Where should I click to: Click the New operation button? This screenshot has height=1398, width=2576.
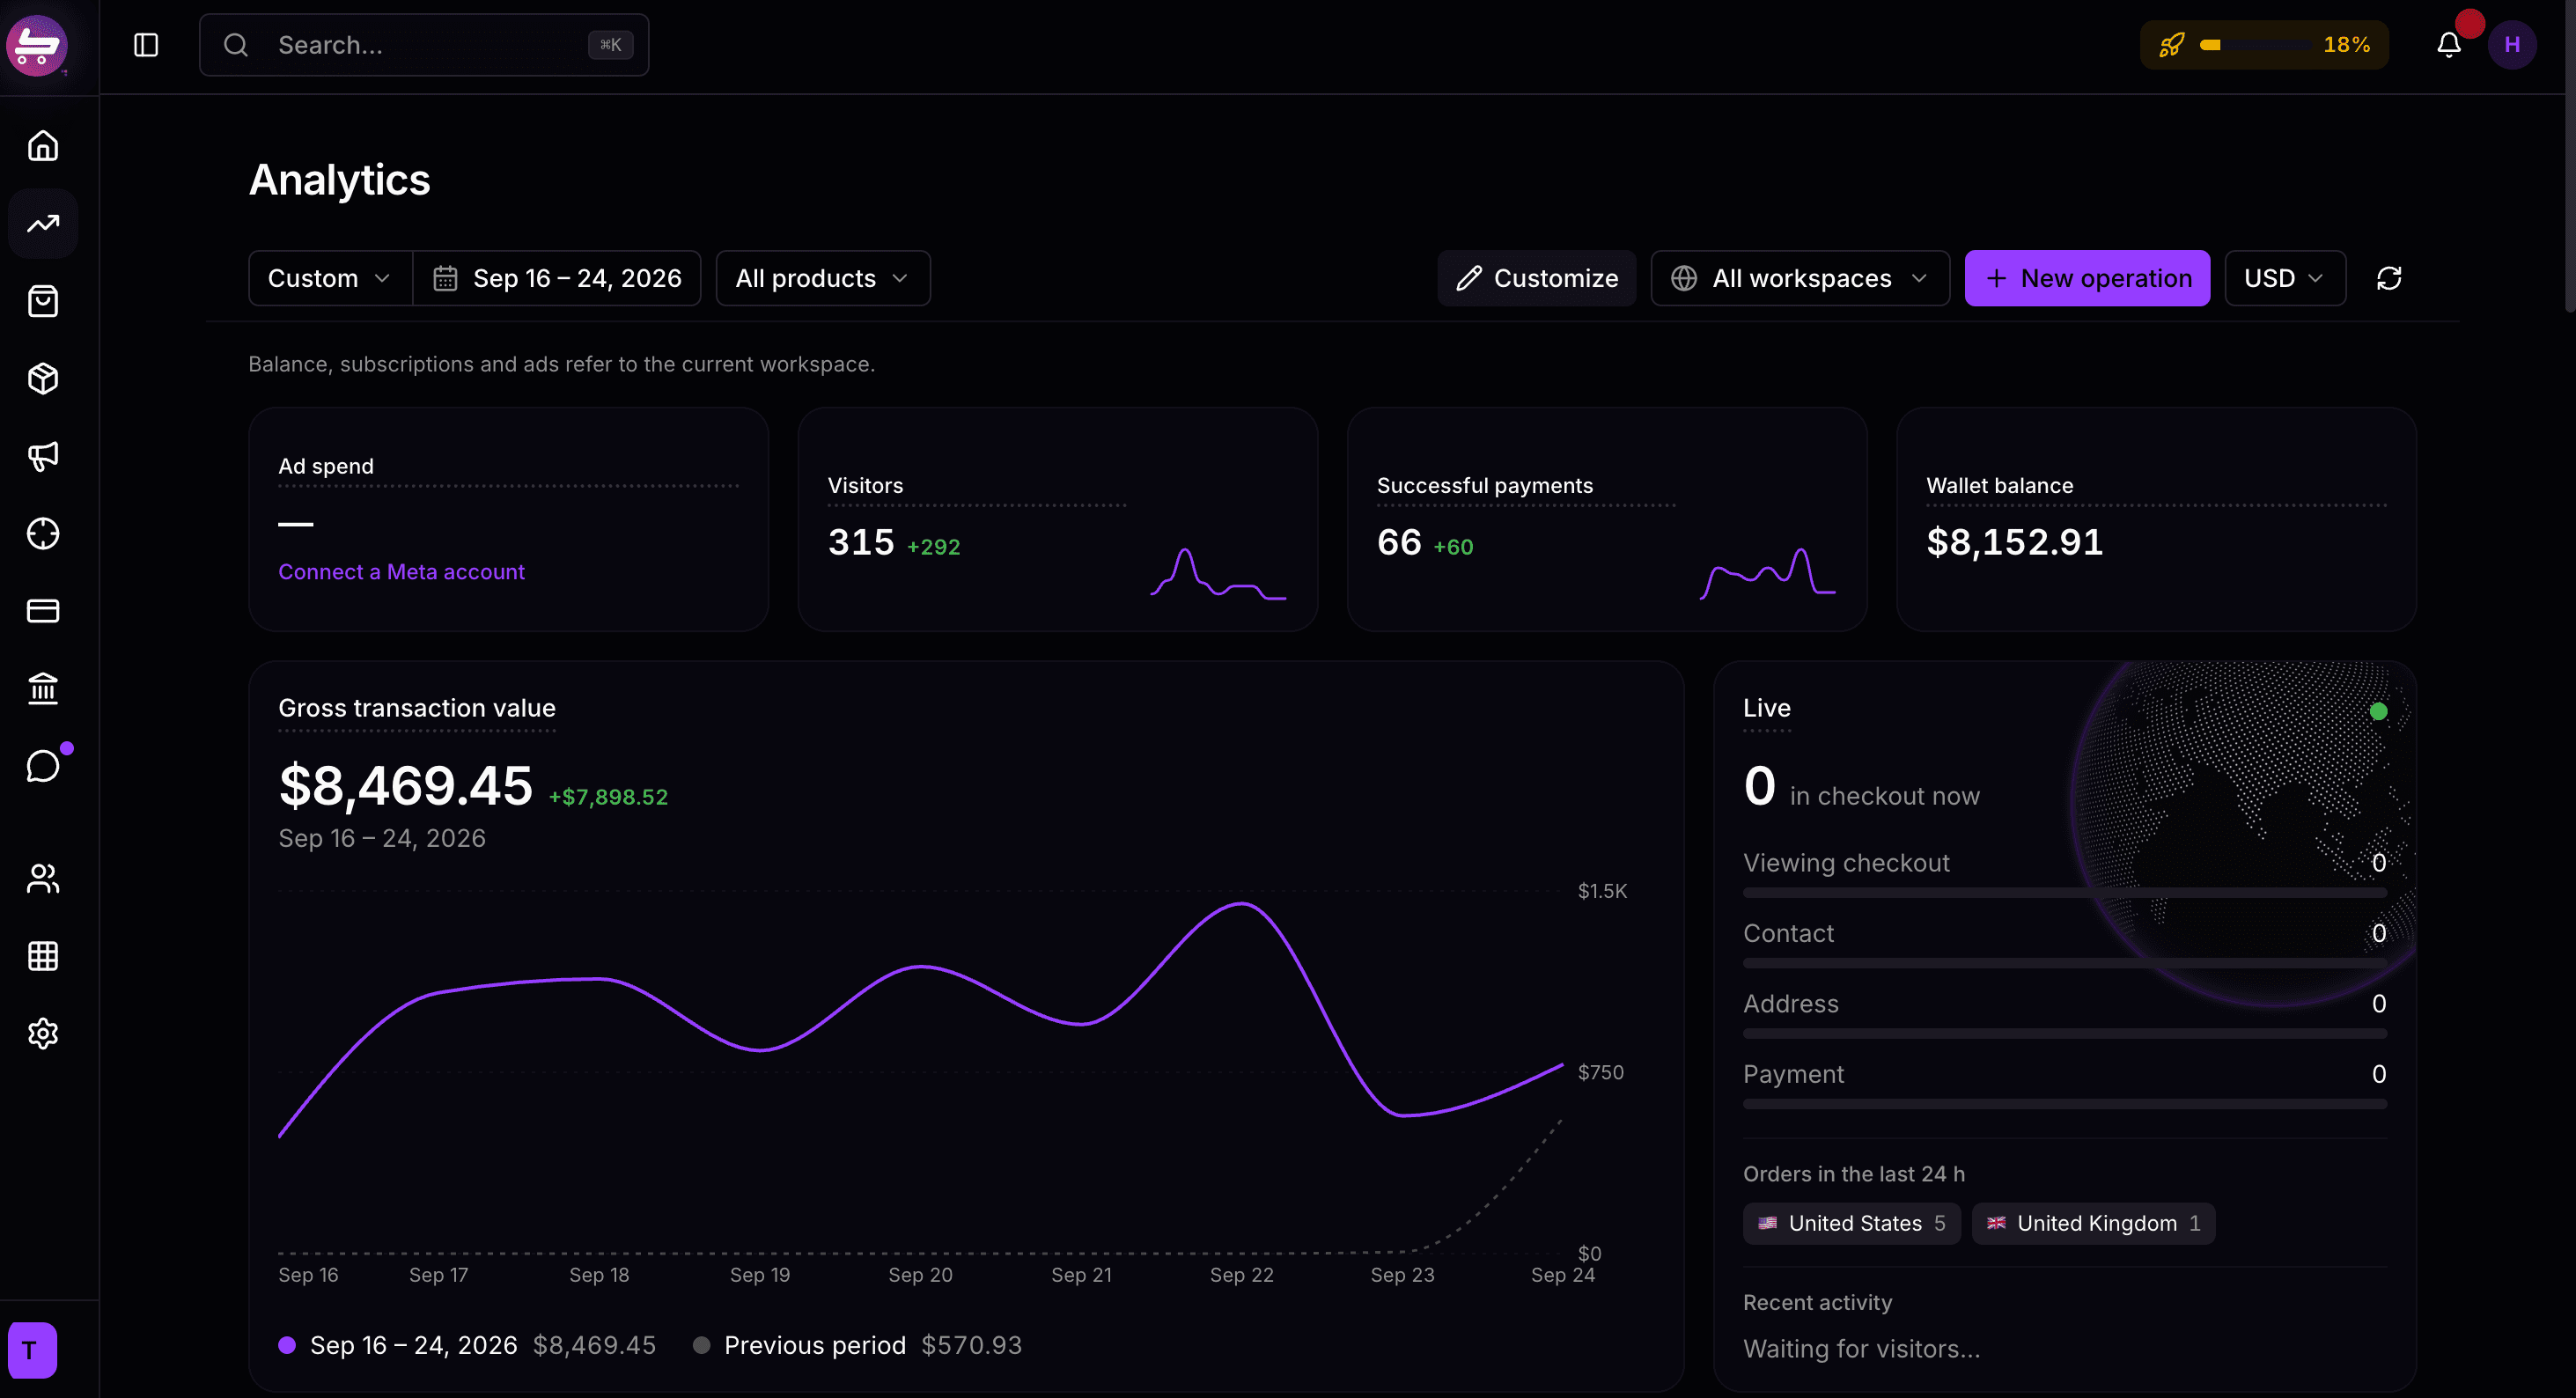point(2087,278)
